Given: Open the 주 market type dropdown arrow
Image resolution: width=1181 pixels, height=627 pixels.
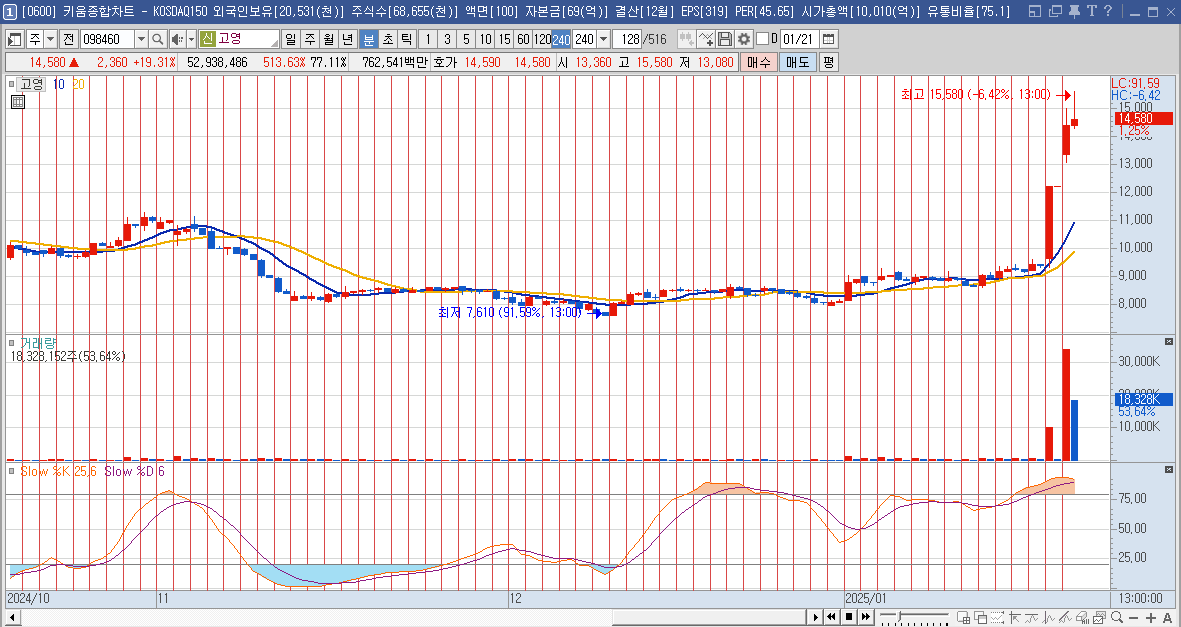Looking at the screenshot, I should pyautogui.click(x=50, y=39).
